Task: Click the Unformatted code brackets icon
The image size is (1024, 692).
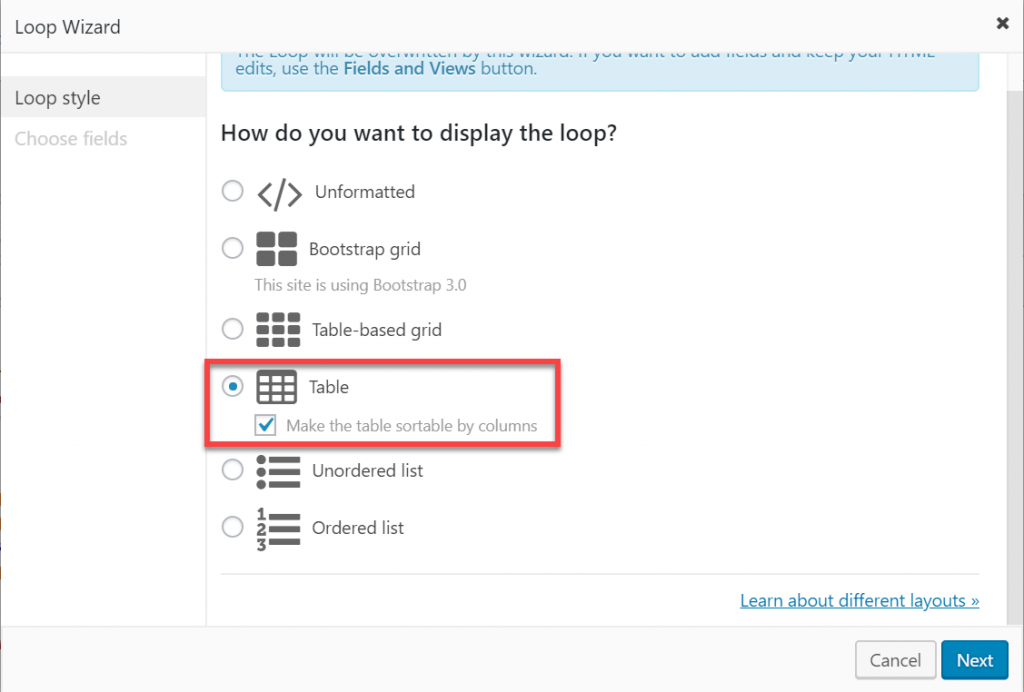Action: (x=279, y=193)
